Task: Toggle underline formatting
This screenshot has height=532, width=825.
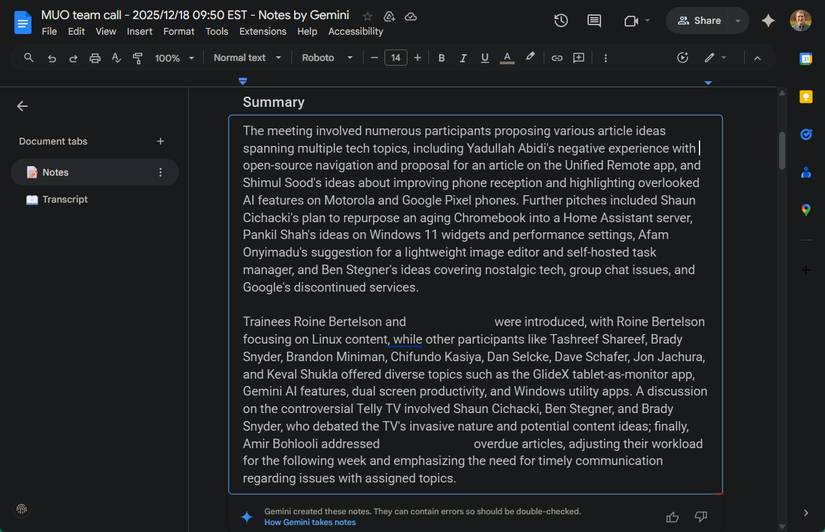Action: (485, 58)
